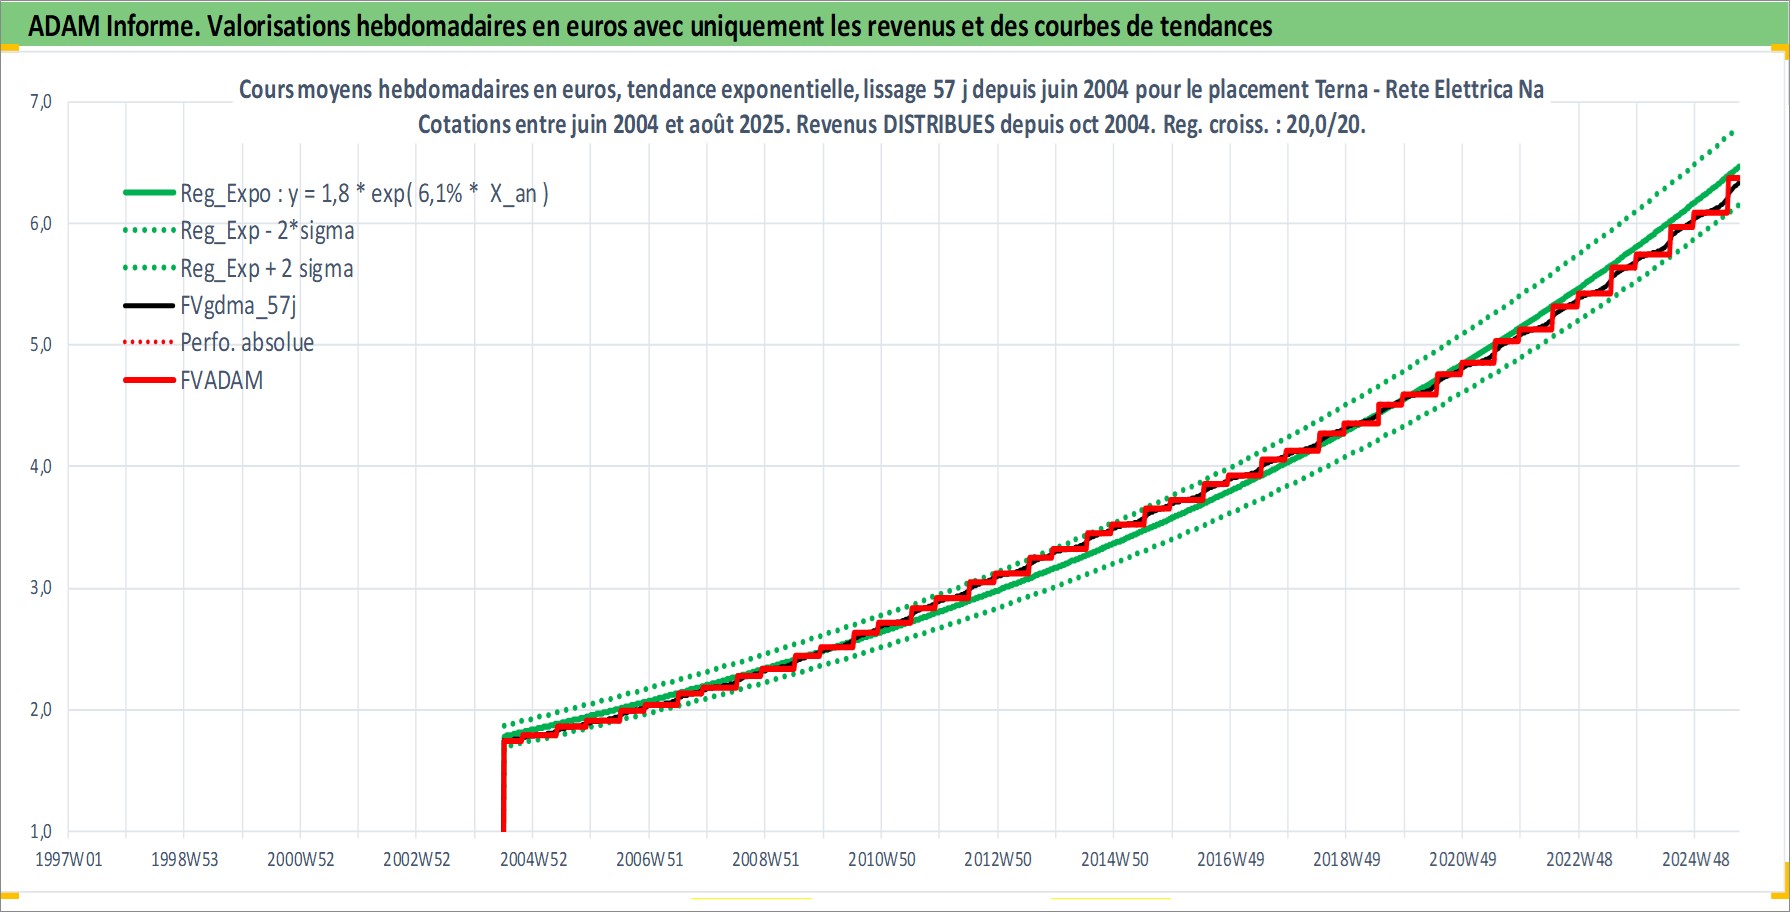Select chart title line 'Cours moyens hebdomadaires en euros'

(891, 90)
